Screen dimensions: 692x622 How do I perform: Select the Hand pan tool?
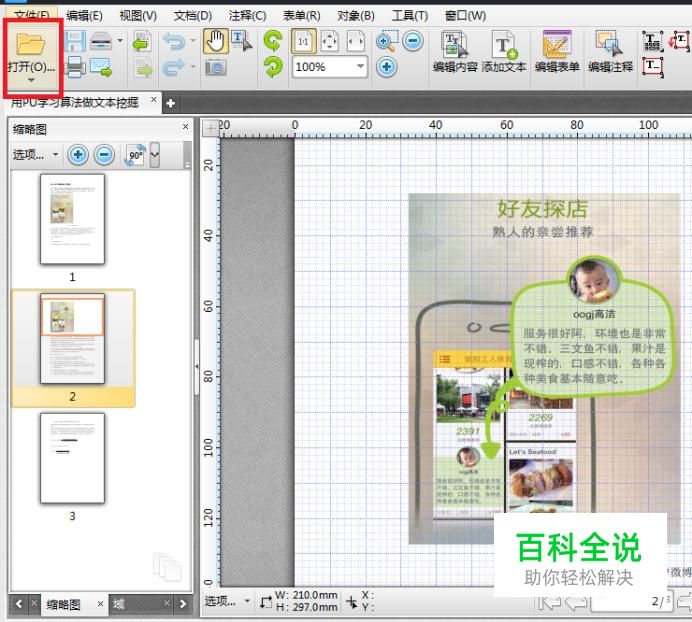tap(214, 41)
